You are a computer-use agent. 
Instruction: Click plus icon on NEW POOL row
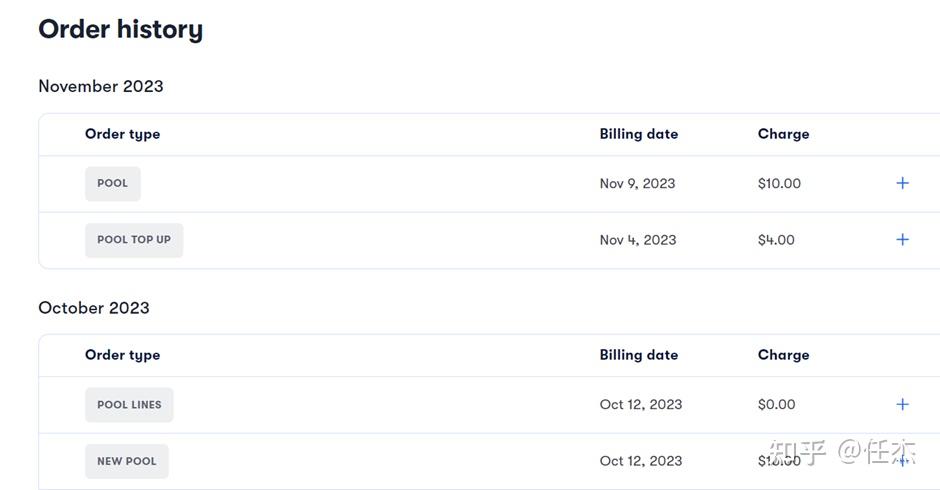coord(902,461)
